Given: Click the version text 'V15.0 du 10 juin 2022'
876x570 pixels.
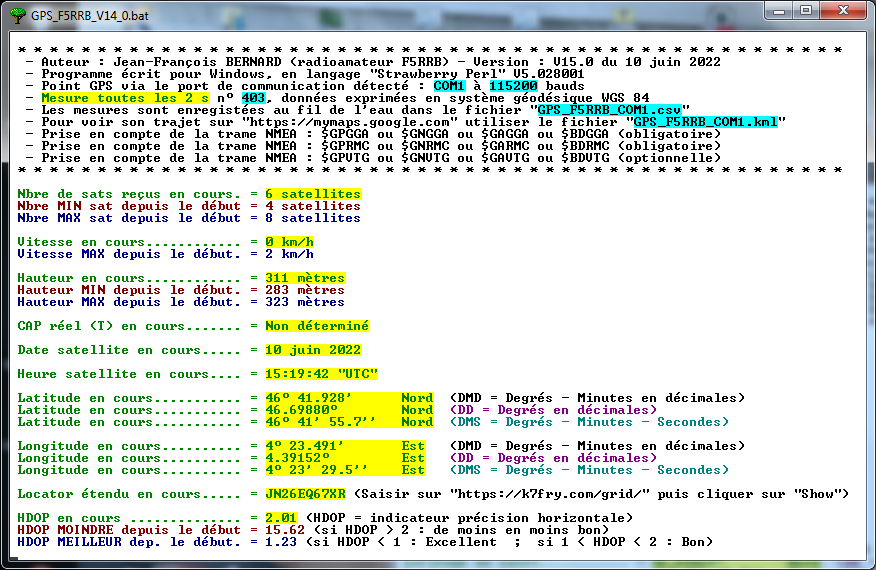Looking at the screenshot, I should [x=637, y=62].
